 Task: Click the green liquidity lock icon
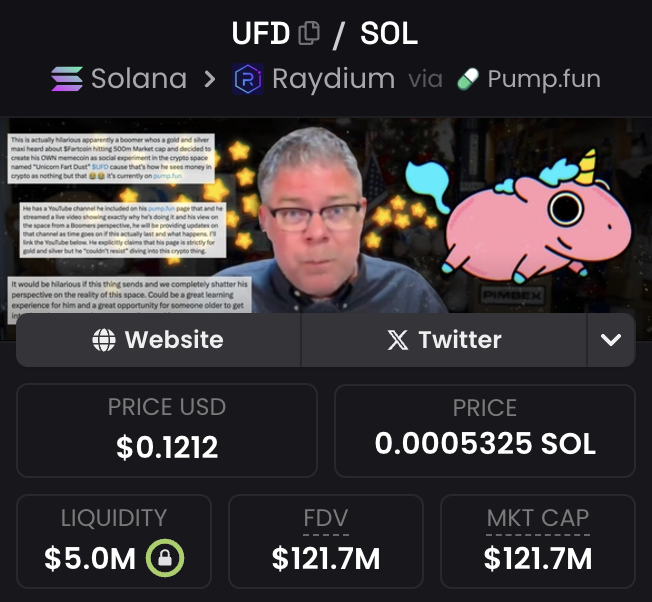(165, 558)
